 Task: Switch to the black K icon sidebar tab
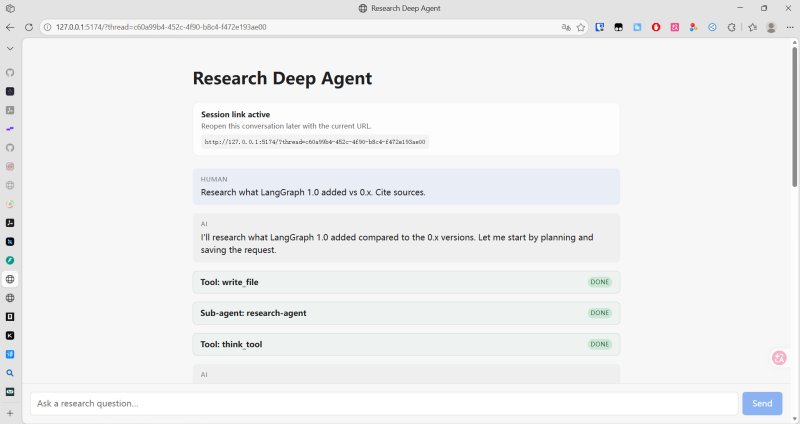tap(10, 335)
